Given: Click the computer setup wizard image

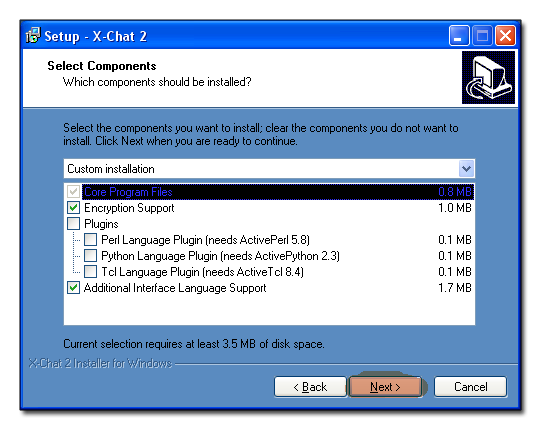Looking at the screenshot, I should [x=488, y=77].
